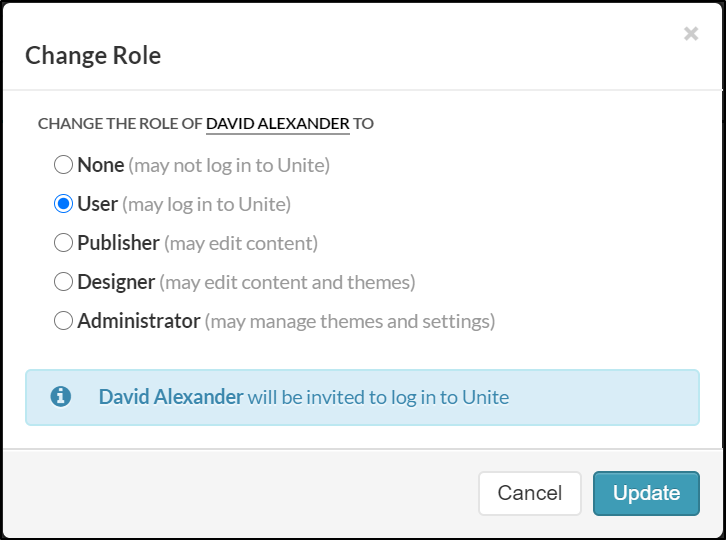Click the "may manage themes and settings" description
The height and width of the screenshot is (540, 726).
(350, 321)
